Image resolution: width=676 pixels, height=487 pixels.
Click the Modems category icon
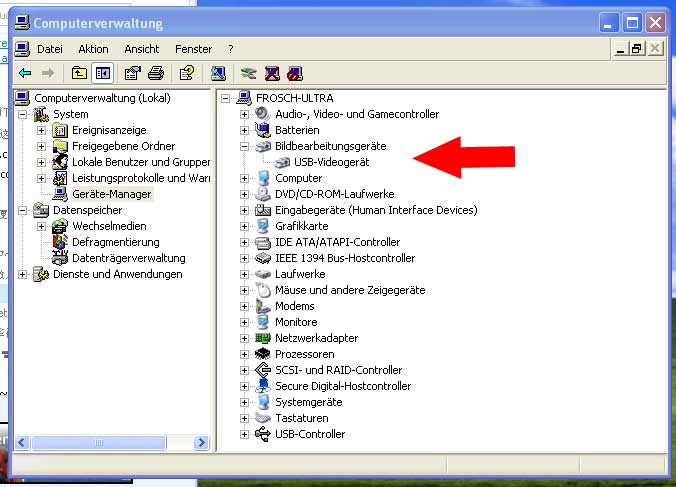pos(263,306)
